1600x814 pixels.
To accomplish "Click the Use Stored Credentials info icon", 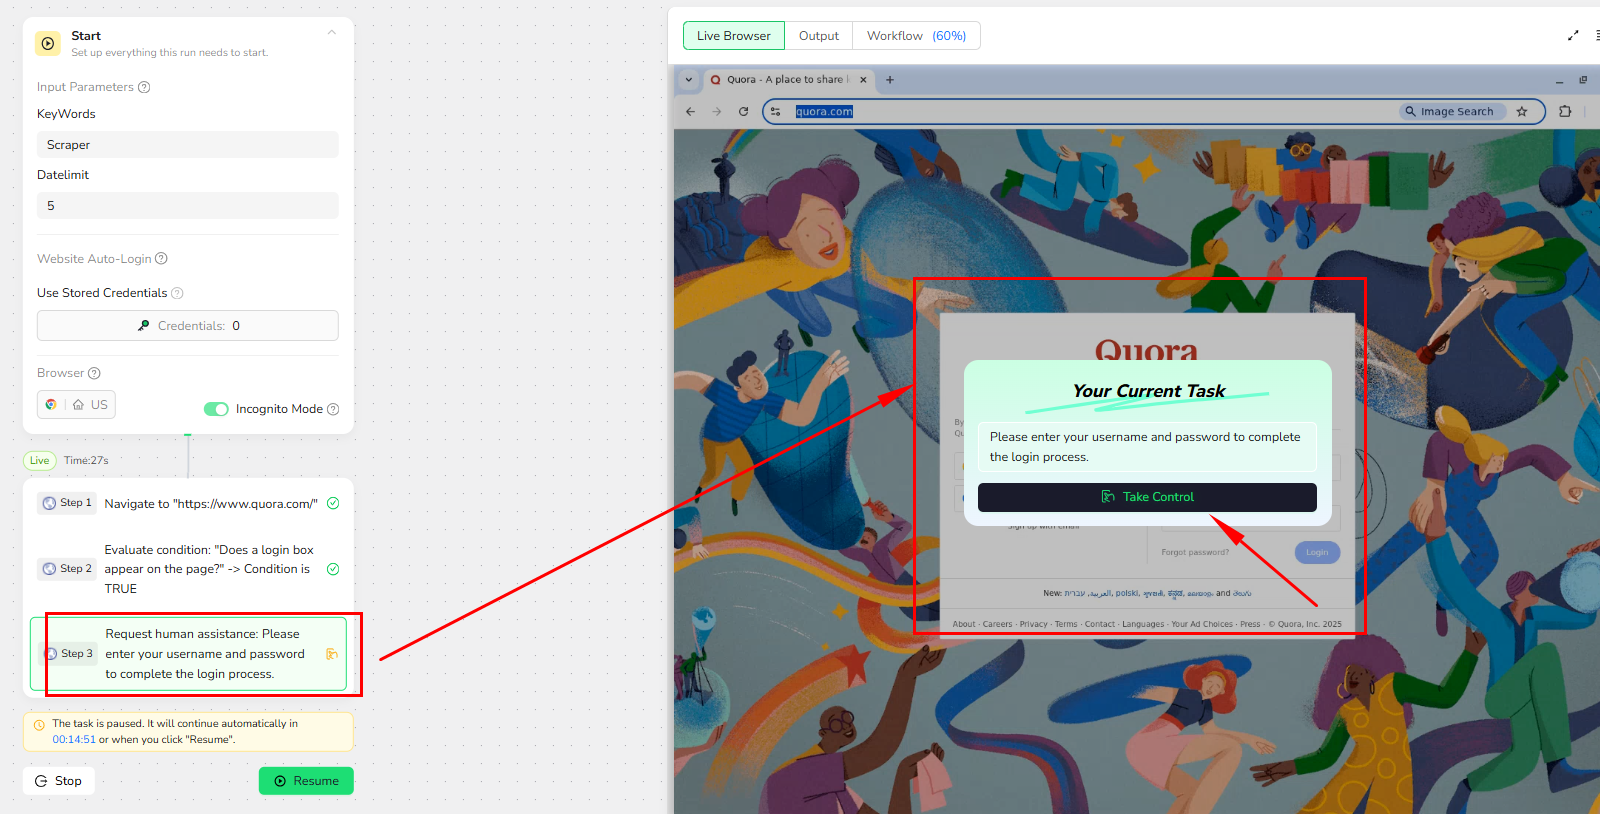I will (177, 293).
